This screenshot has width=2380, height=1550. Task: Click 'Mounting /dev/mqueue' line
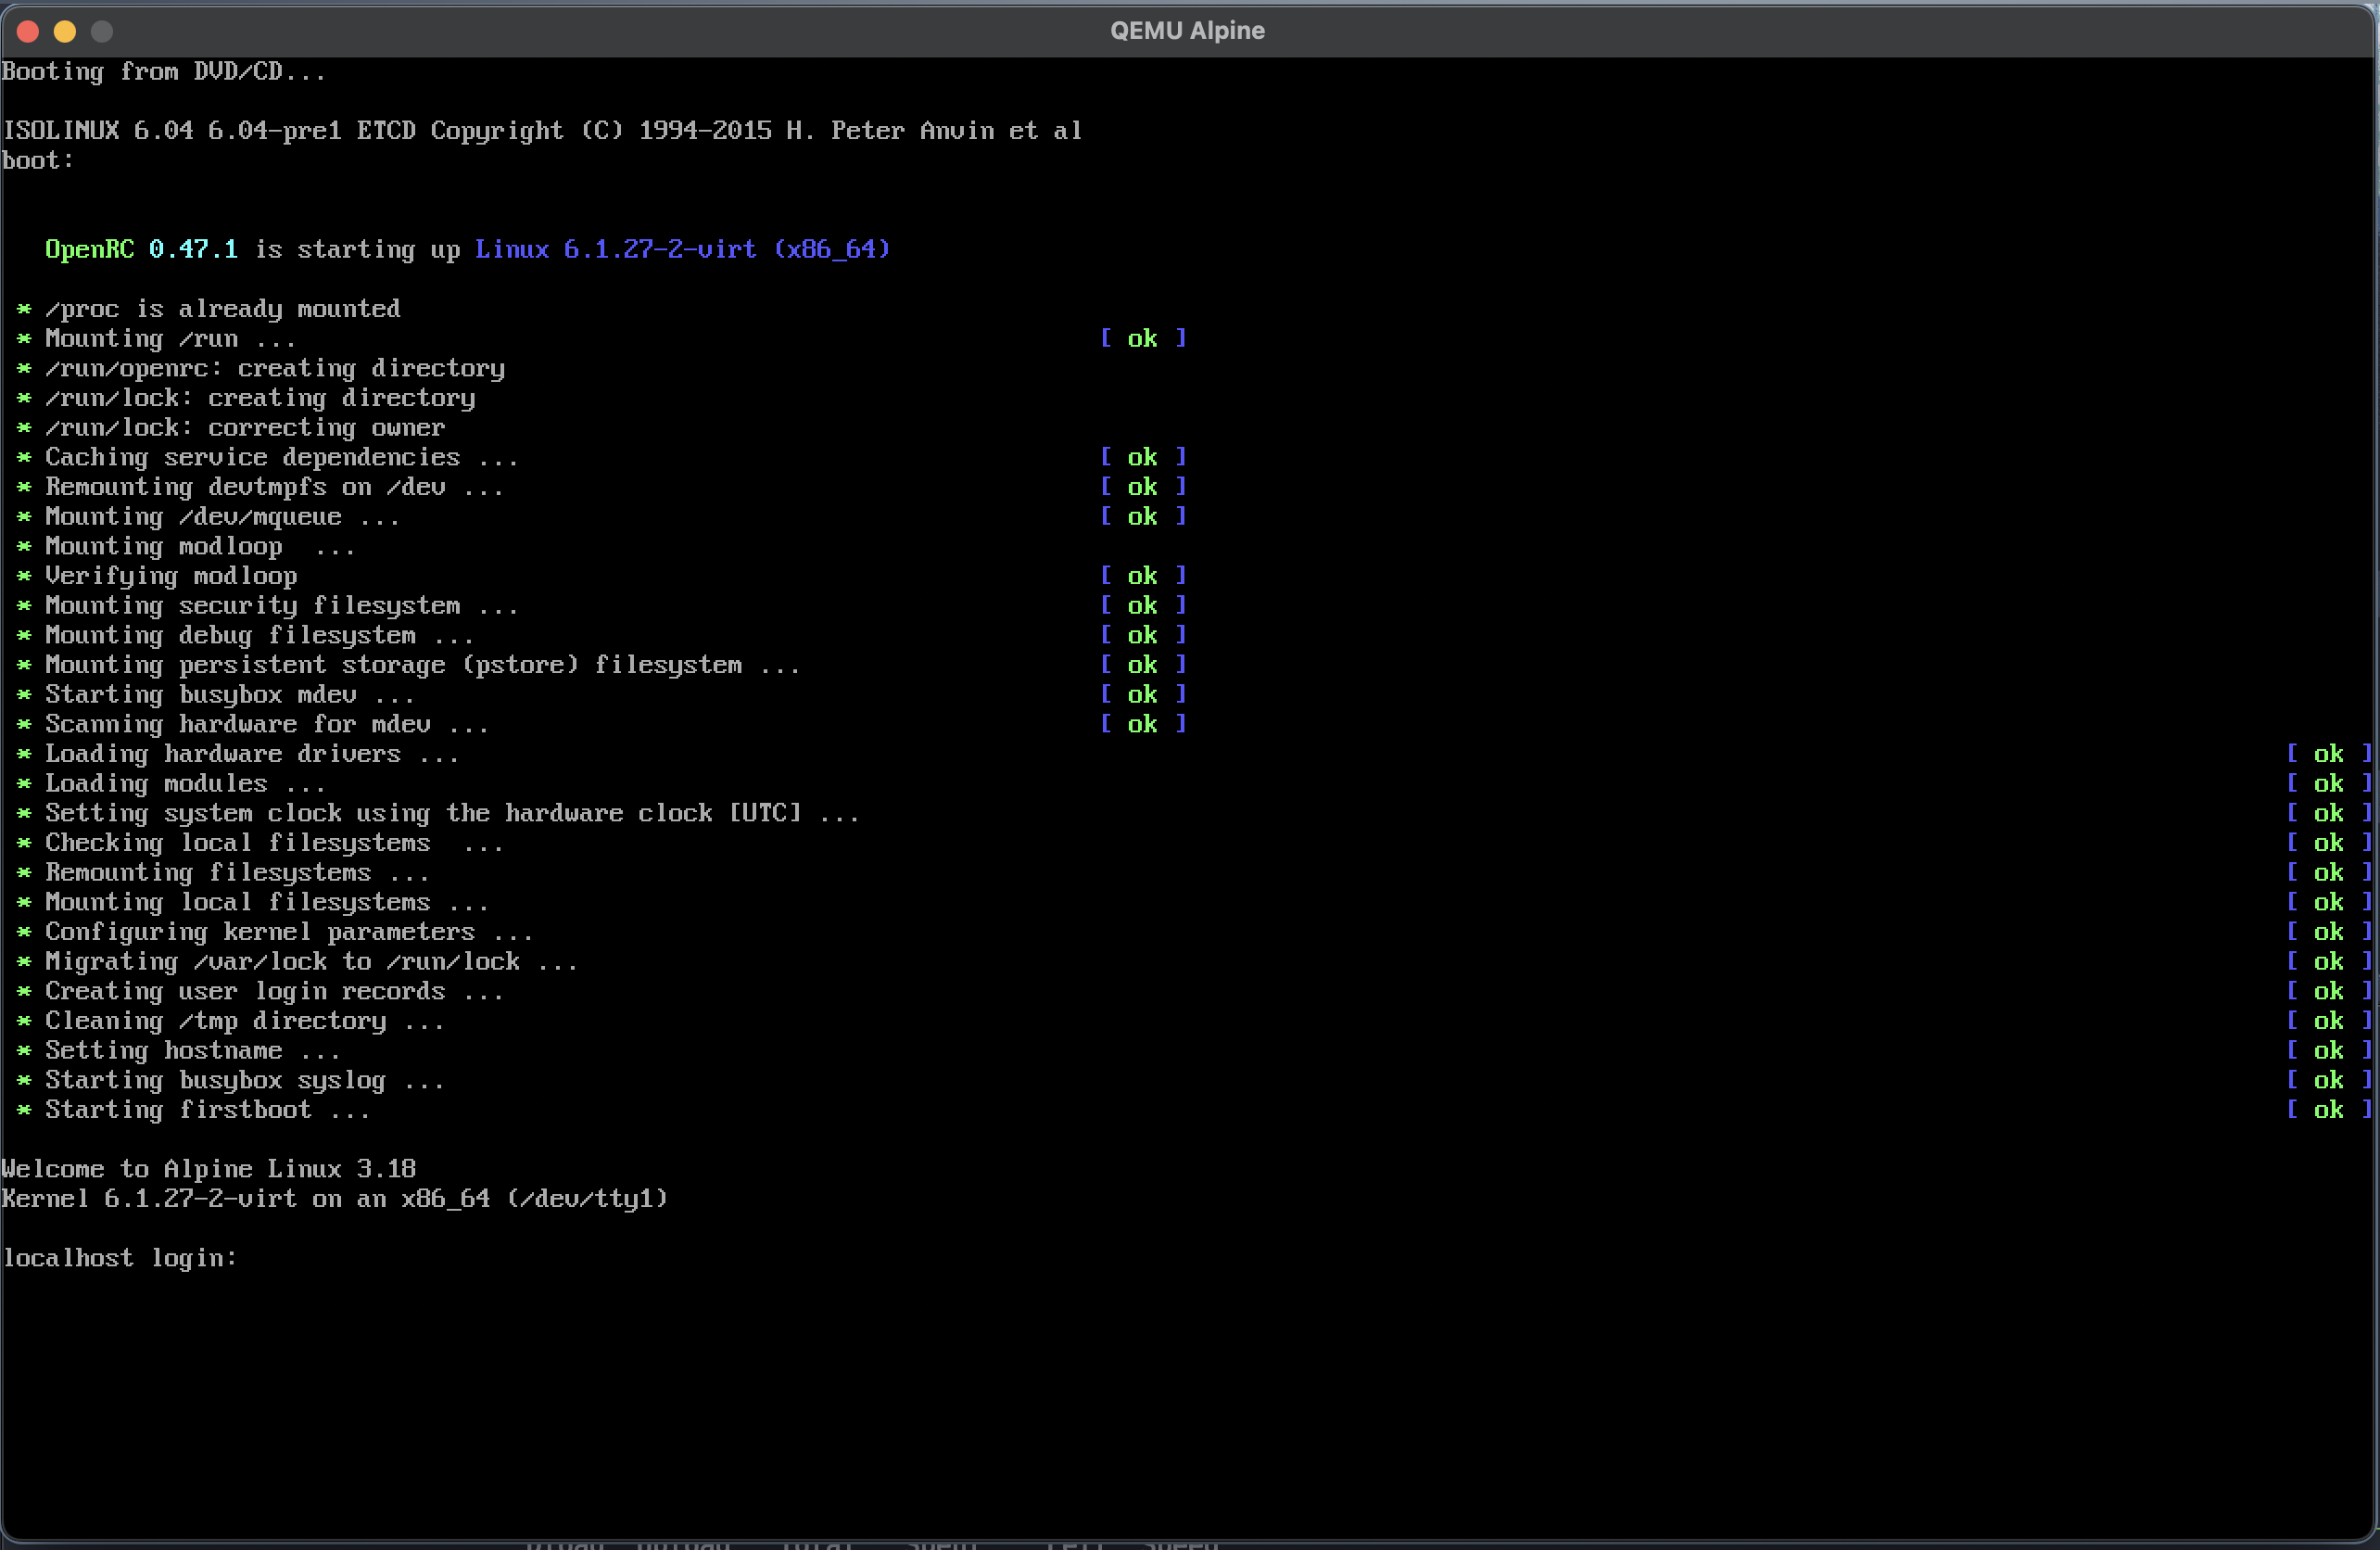point(222,517)
